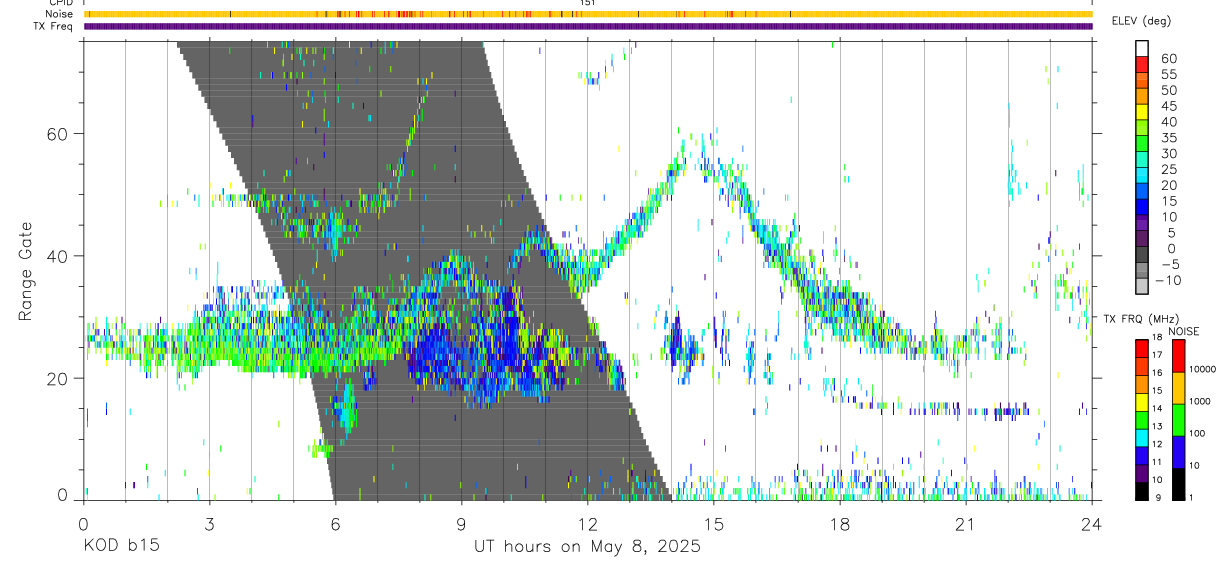Click the elevation colorbar label '45'

point(1167,106)
